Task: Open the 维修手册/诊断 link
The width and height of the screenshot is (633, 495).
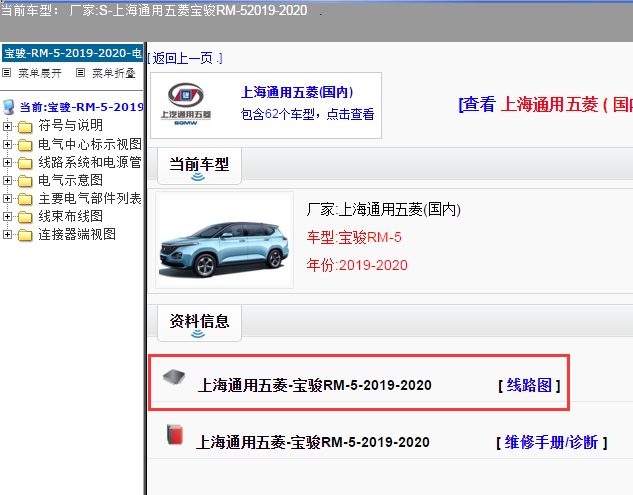Action: (x=551, y=442)
